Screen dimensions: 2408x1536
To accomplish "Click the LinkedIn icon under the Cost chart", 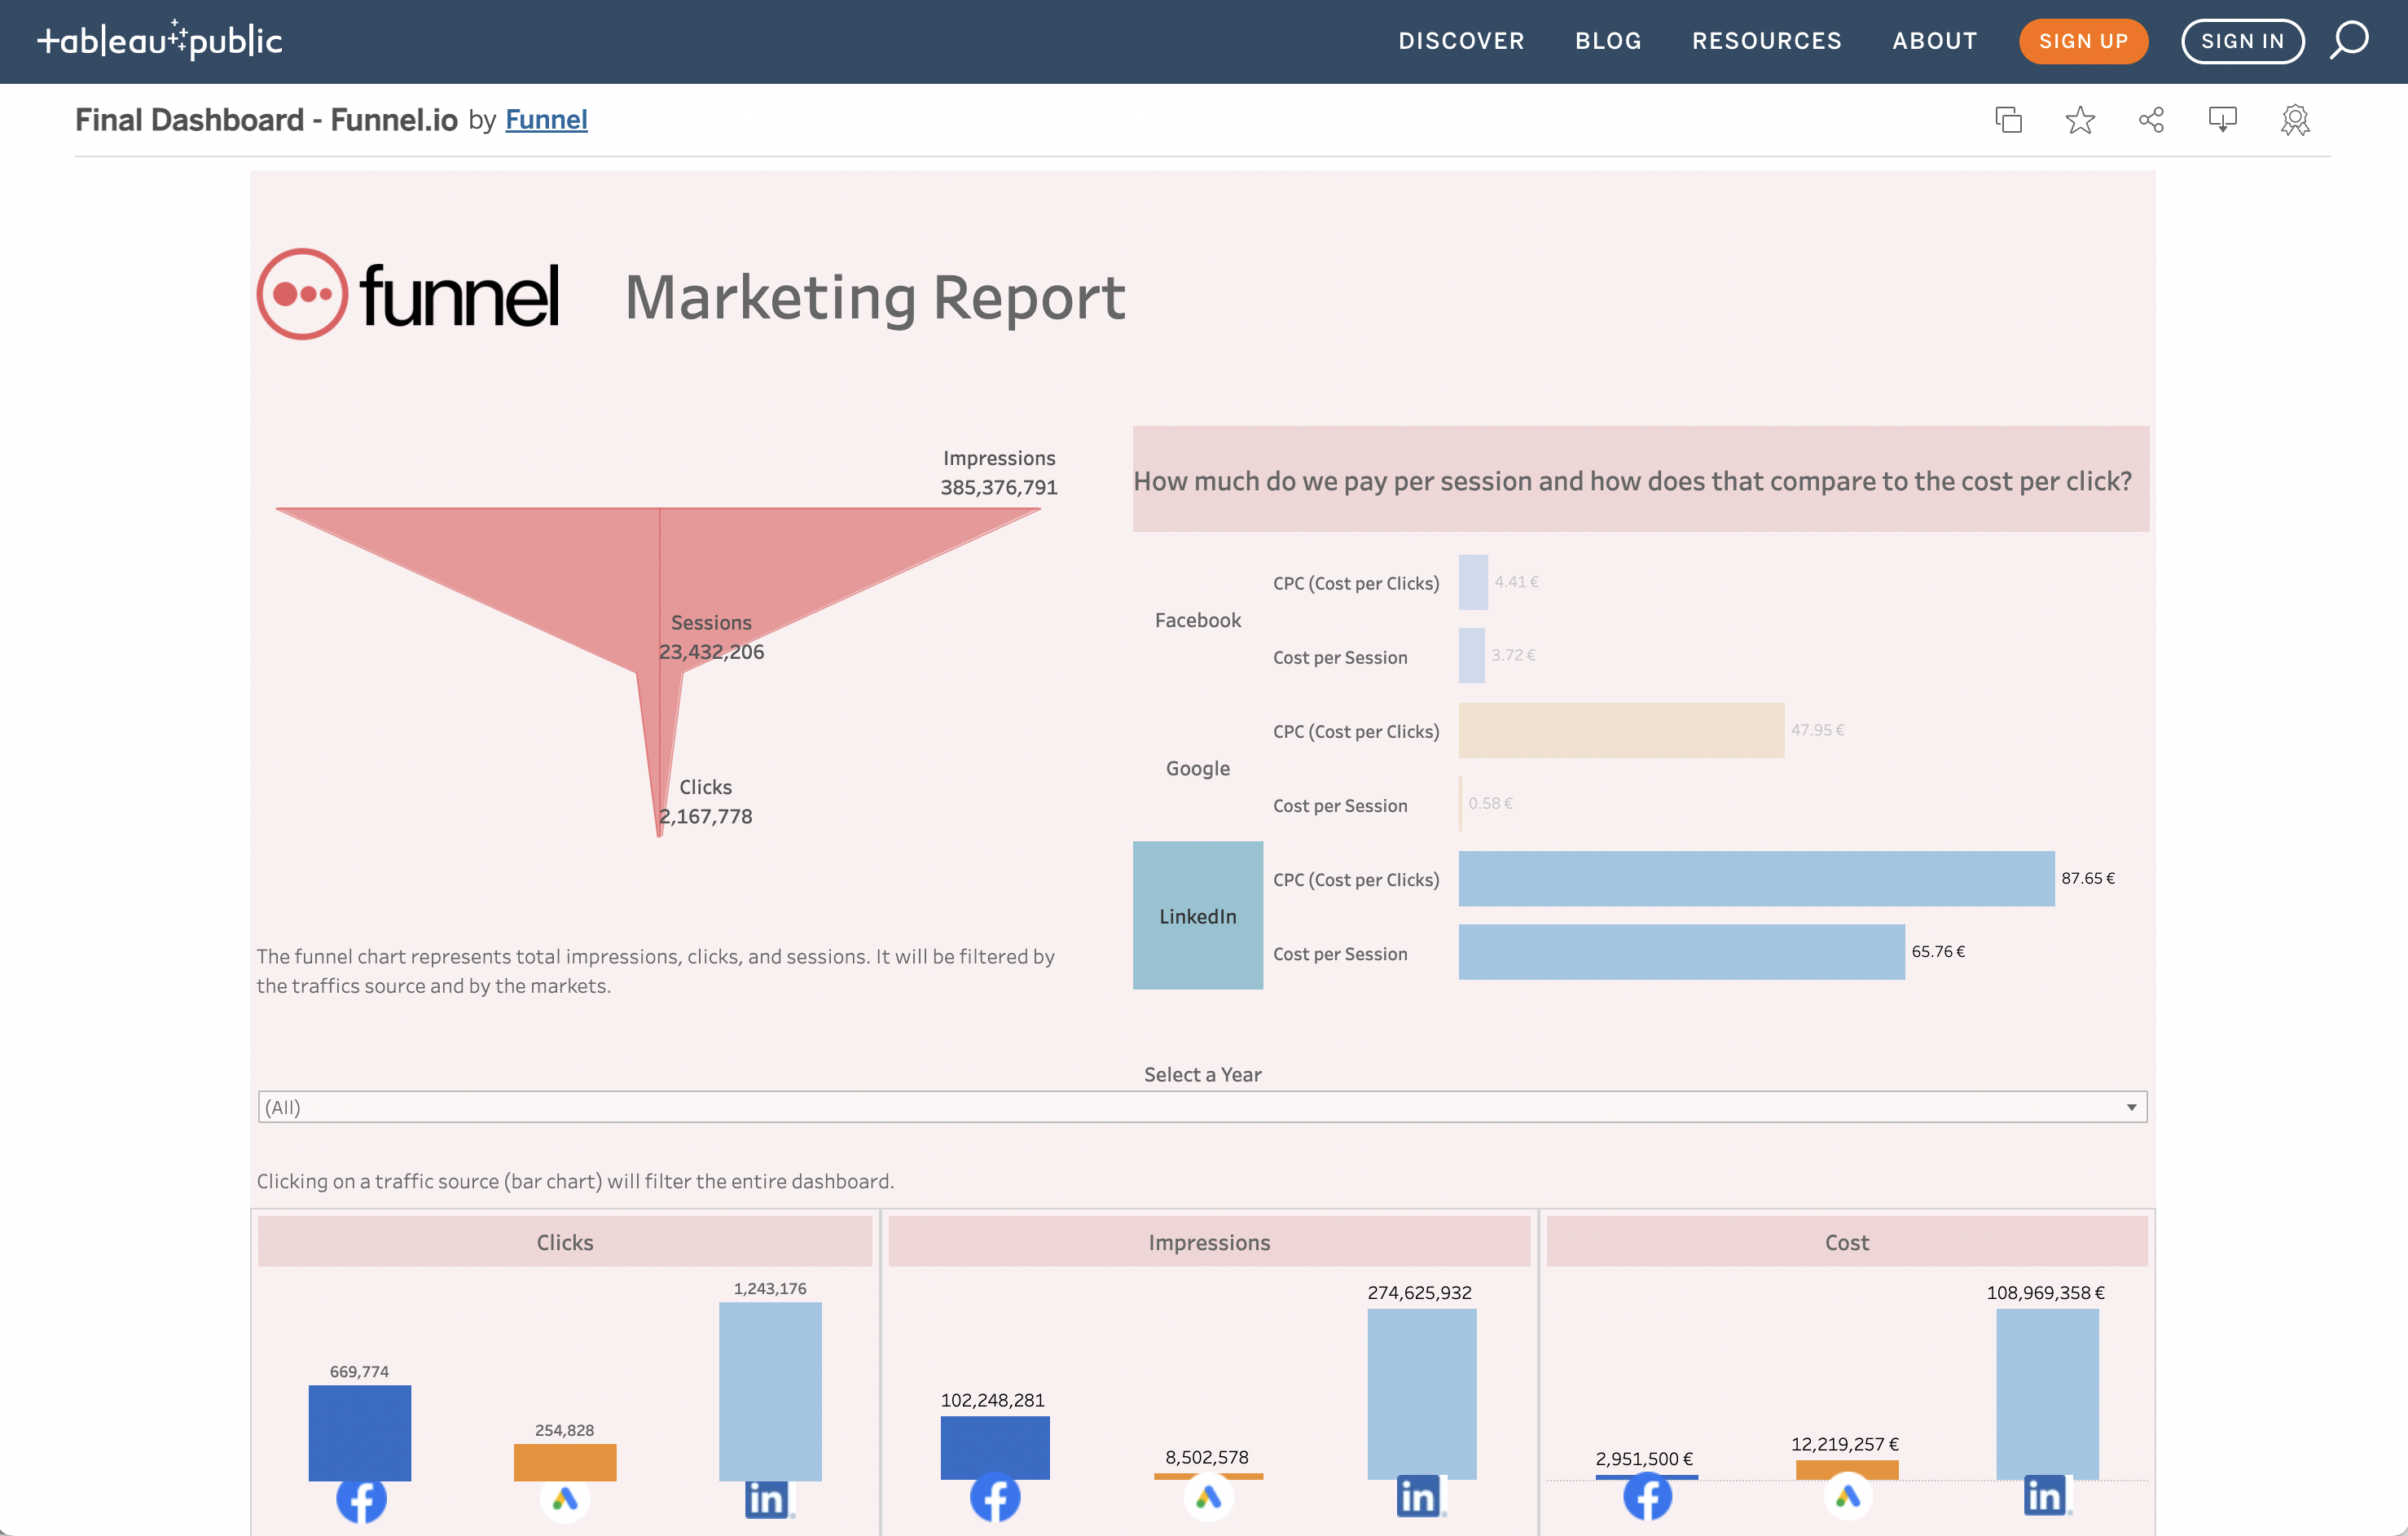I will click(2045, 1496).
